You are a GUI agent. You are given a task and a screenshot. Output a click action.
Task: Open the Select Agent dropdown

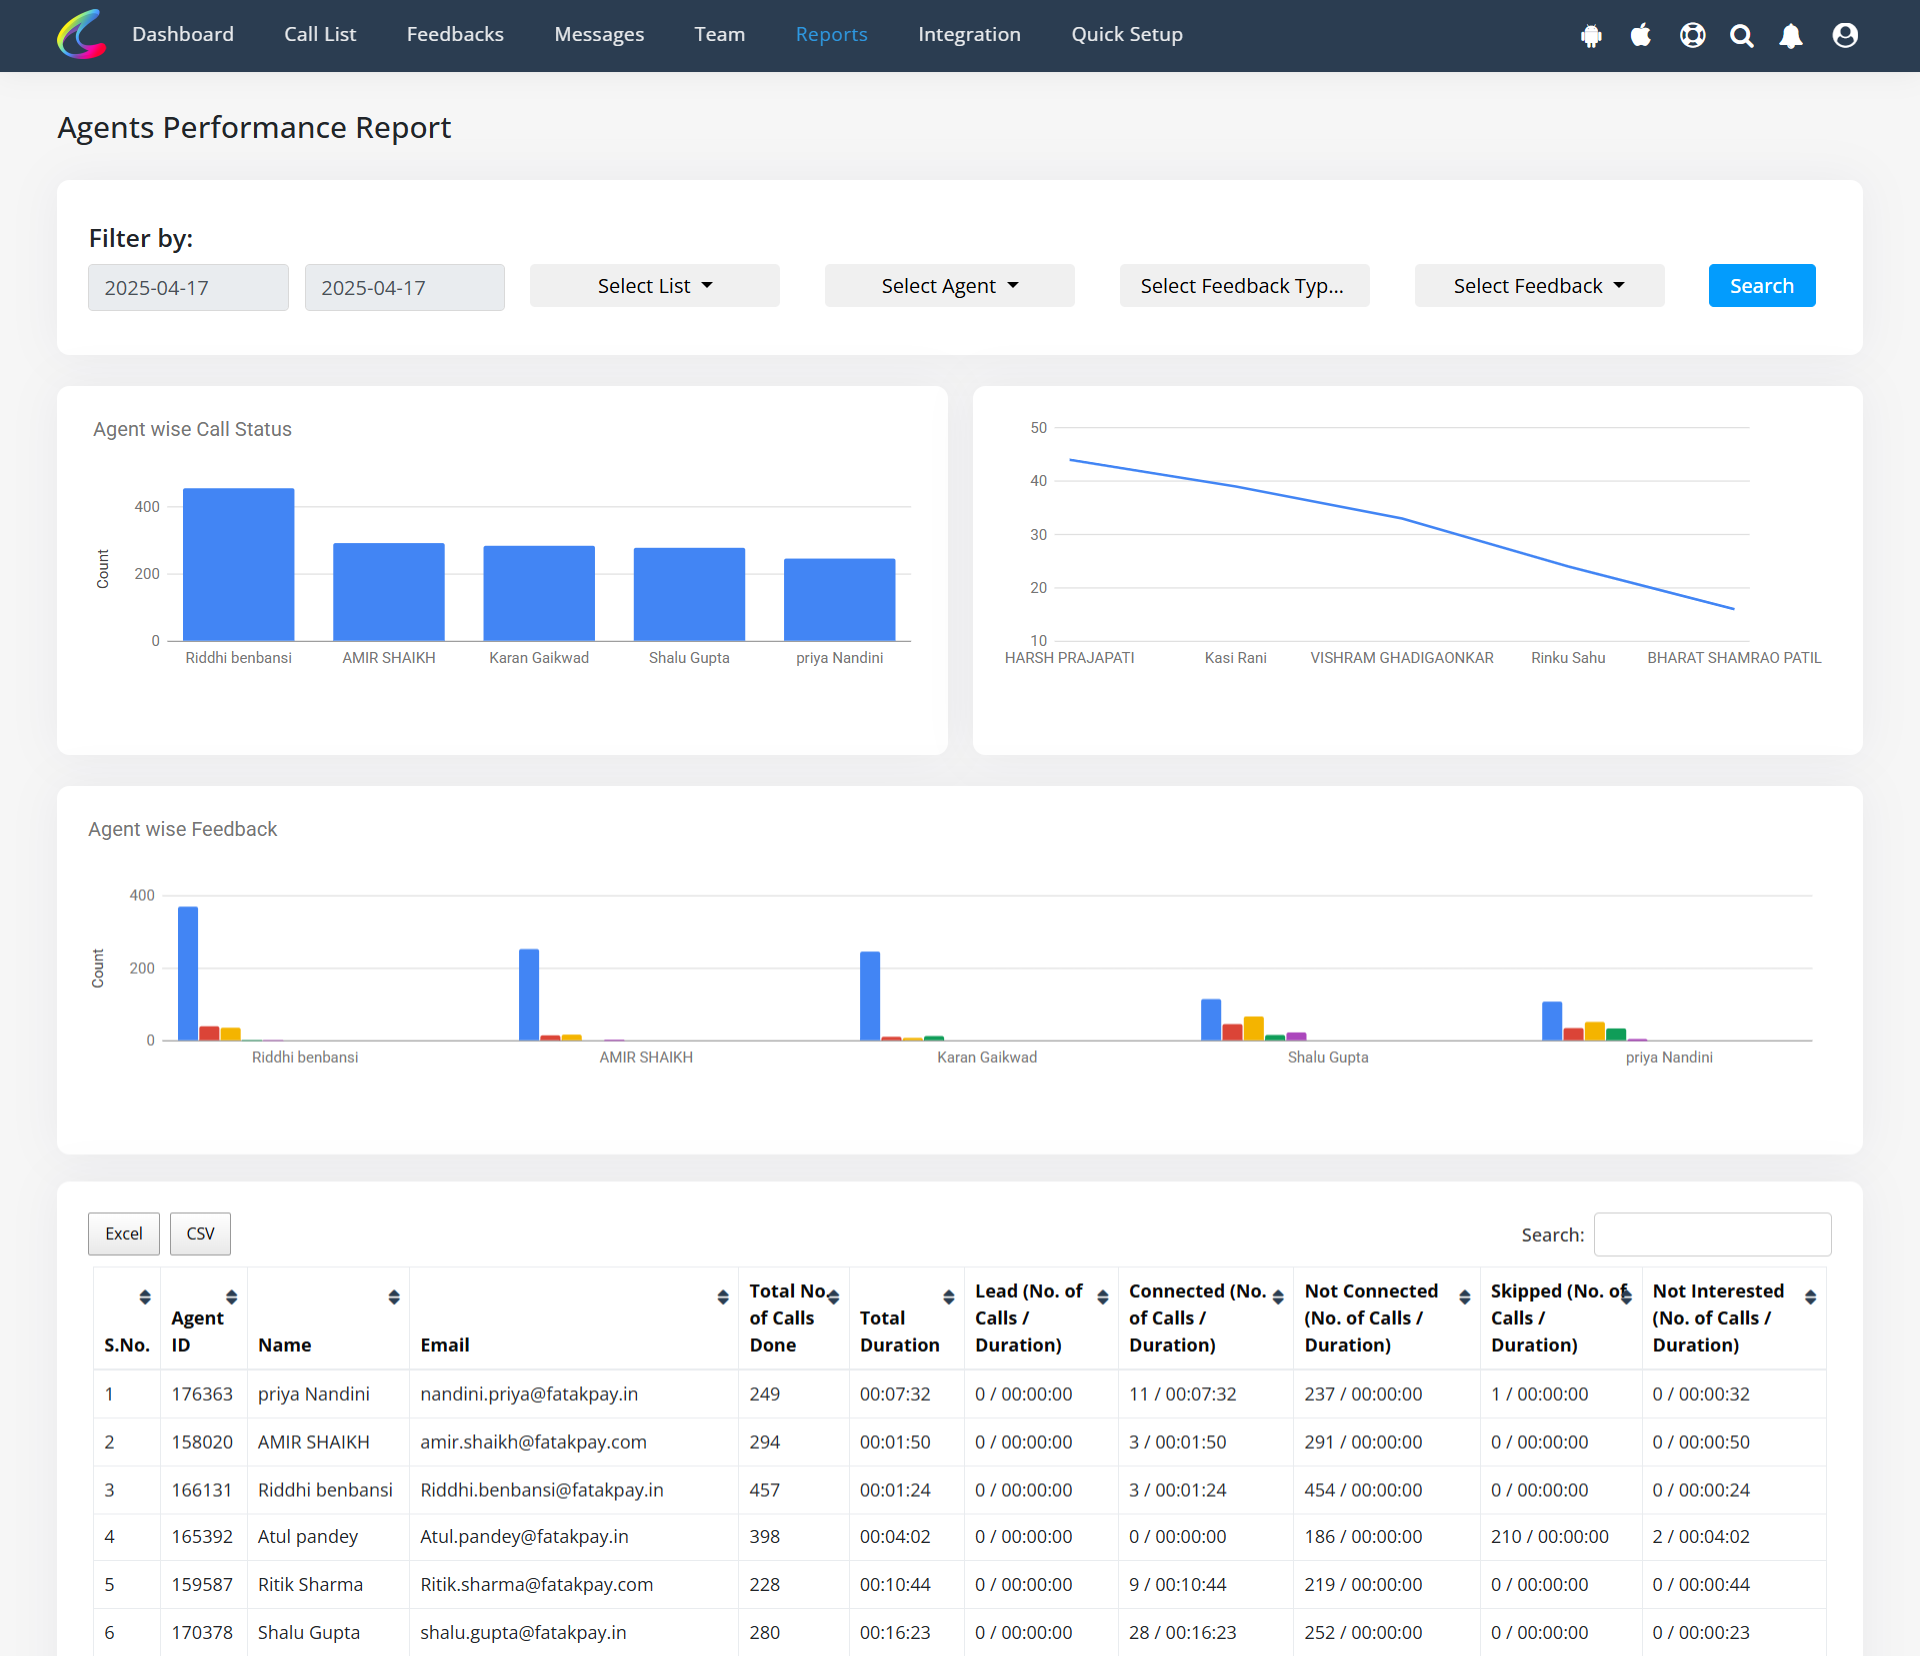[x=949, y=286]
